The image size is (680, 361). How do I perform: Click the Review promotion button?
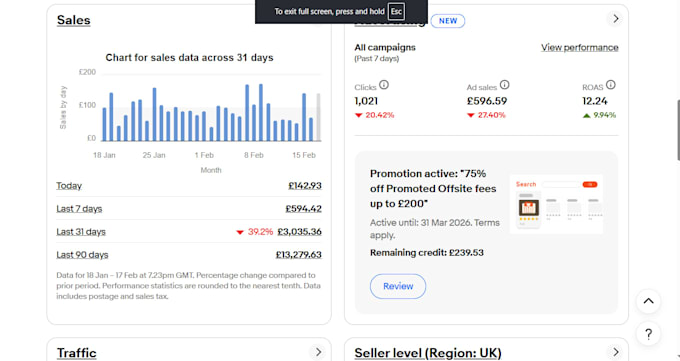(x=398, y=286)
